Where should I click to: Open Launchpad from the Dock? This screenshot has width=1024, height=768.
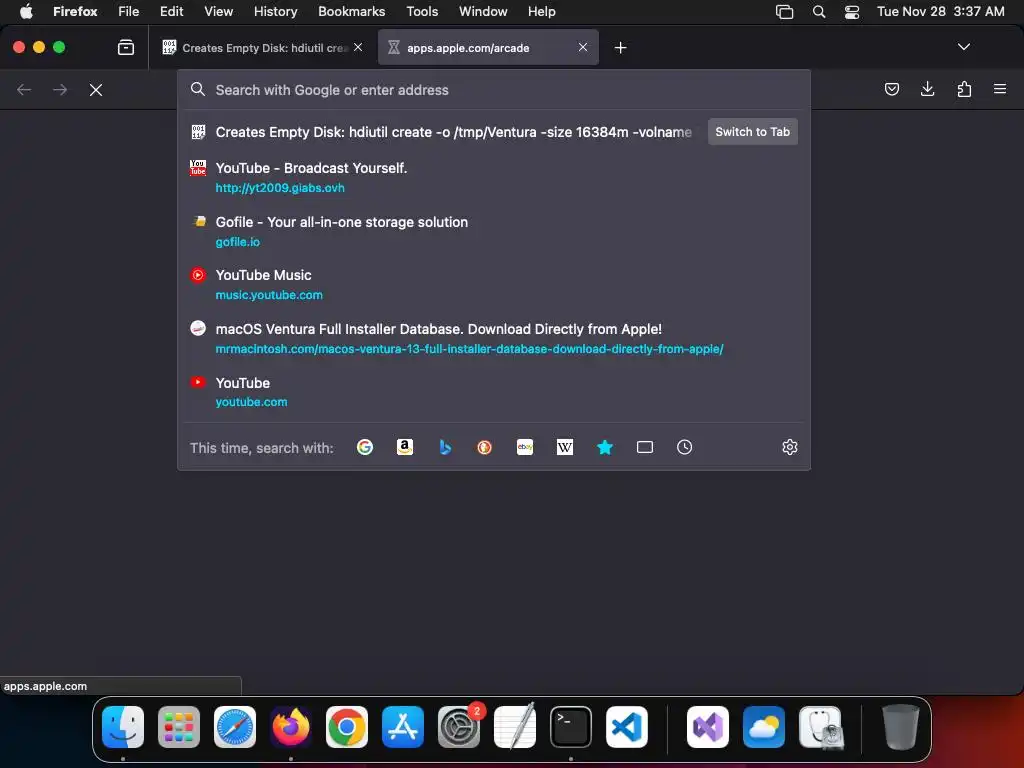pyautogui.click(x=179, y=727)
